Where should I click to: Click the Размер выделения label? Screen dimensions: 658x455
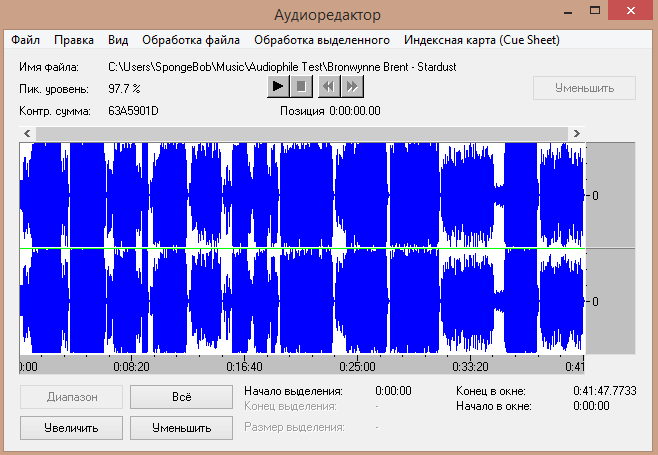(294, 427)
